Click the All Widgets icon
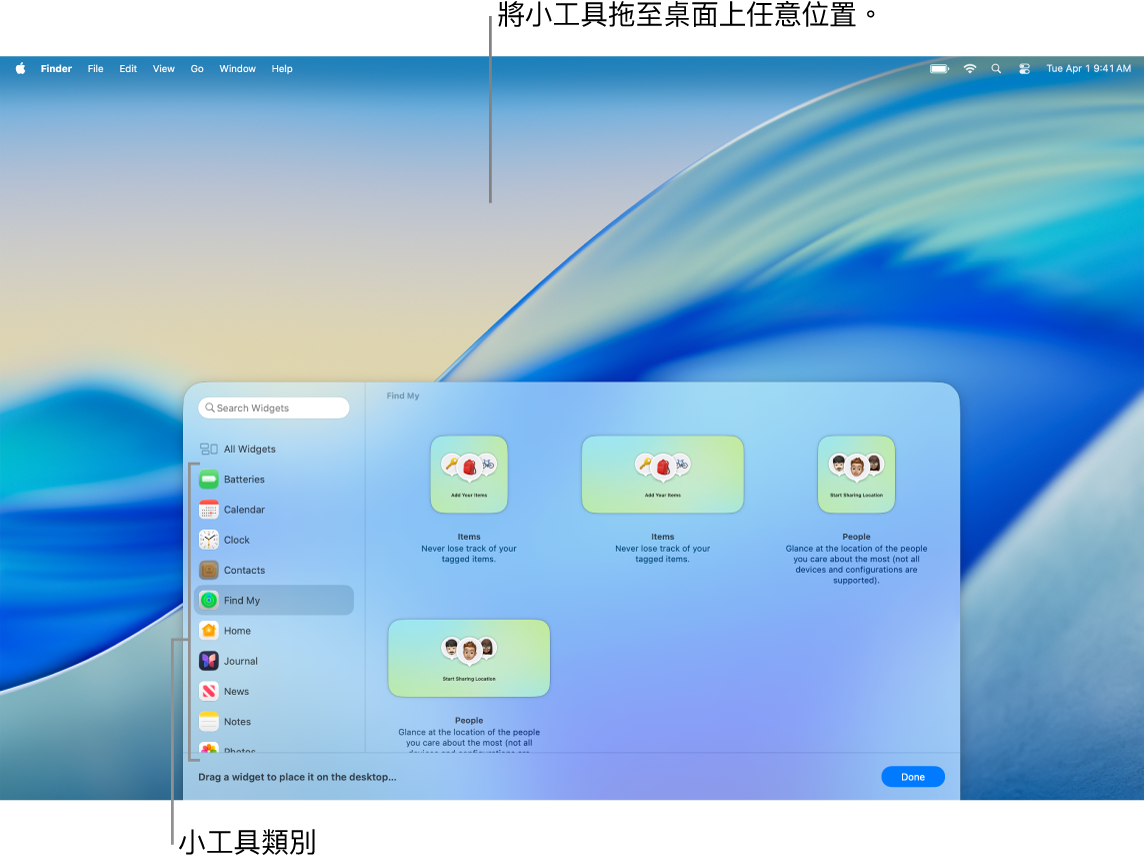This screenshot has height=862, width=1144. tap(209, 449)
